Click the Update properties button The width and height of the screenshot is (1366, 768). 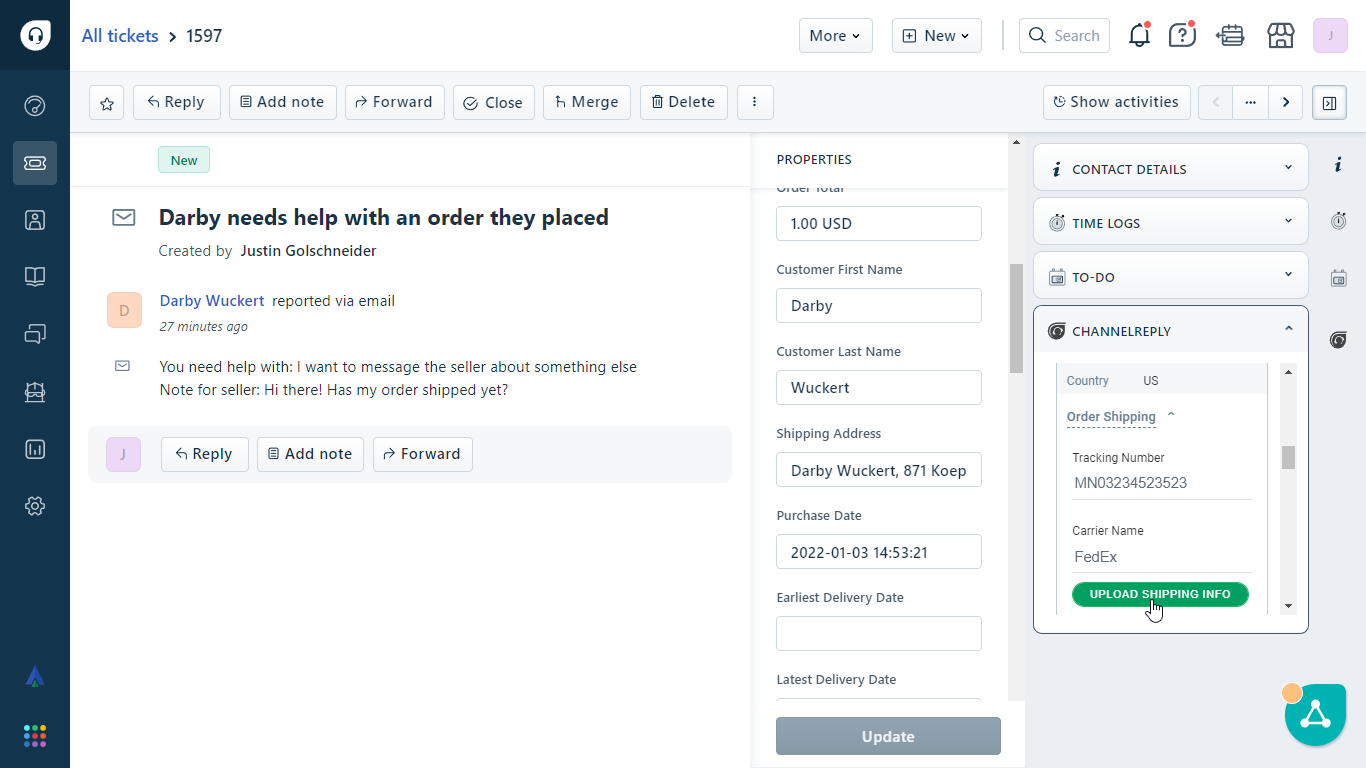tap(888, 736)
